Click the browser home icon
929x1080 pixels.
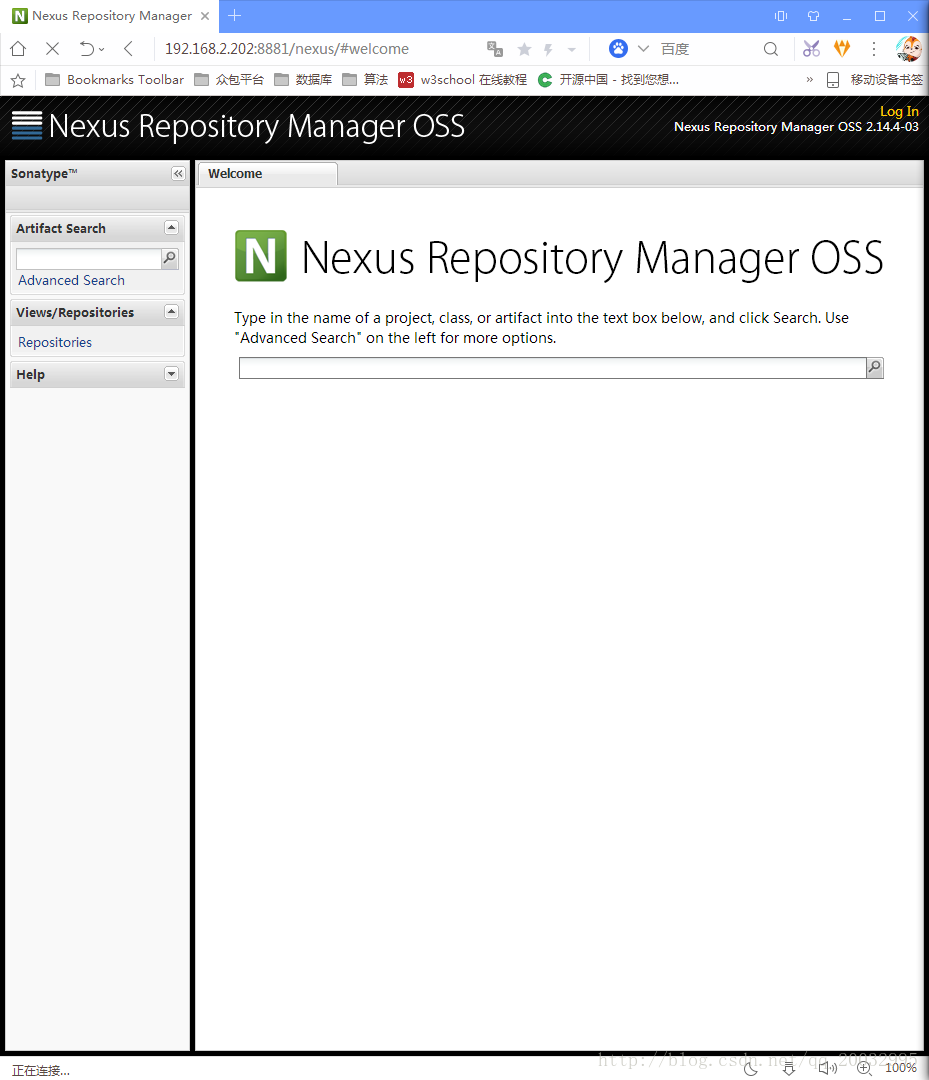coord(19,49)
